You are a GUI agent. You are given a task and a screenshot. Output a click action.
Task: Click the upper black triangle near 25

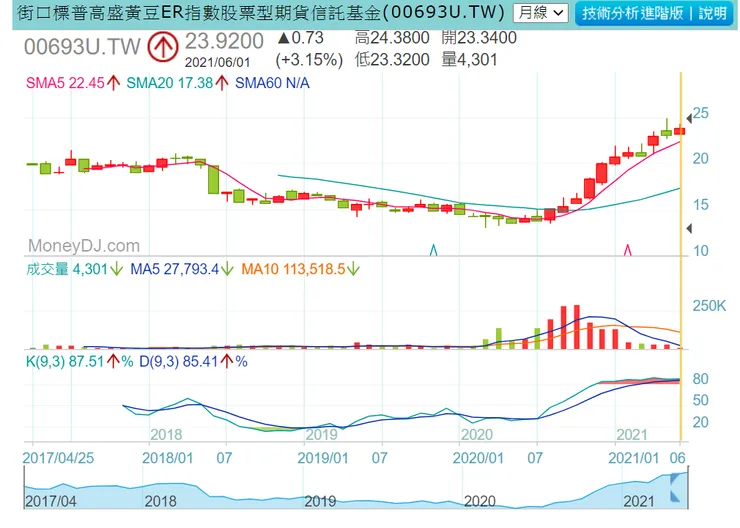(690, 118)
